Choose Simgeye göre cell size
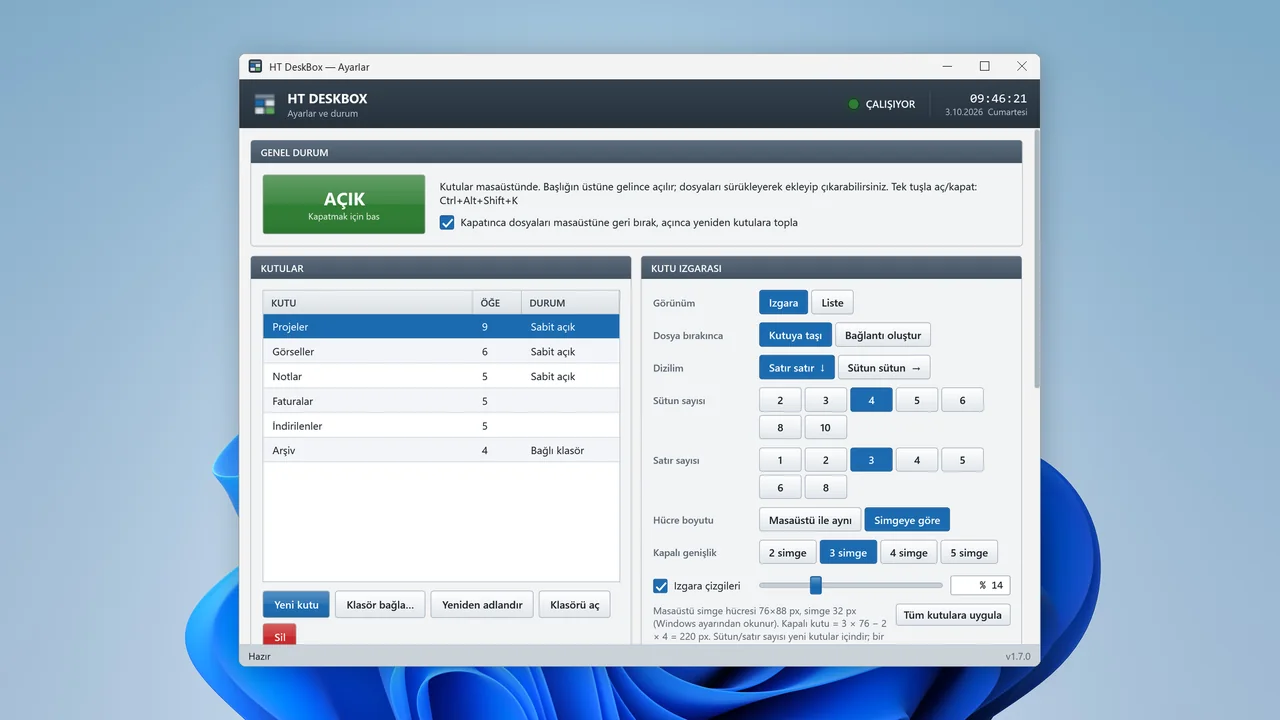Image resolution: width=1280 pixels, height=720 pixels. 907,520
